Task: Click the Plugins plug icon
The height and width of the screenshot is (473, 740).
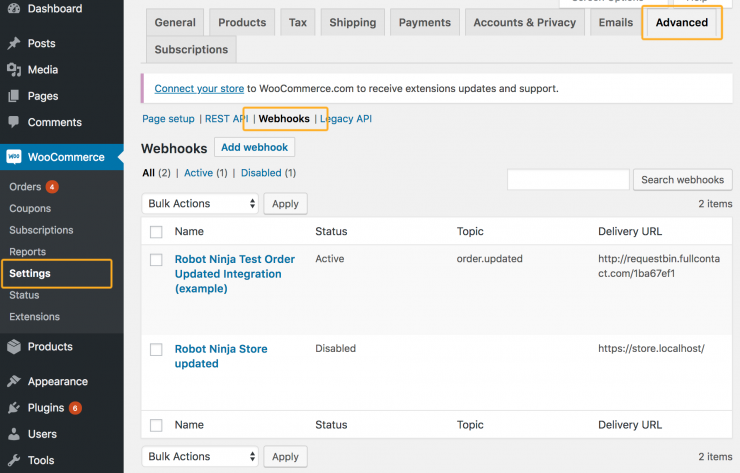Action: coord(14,407)
